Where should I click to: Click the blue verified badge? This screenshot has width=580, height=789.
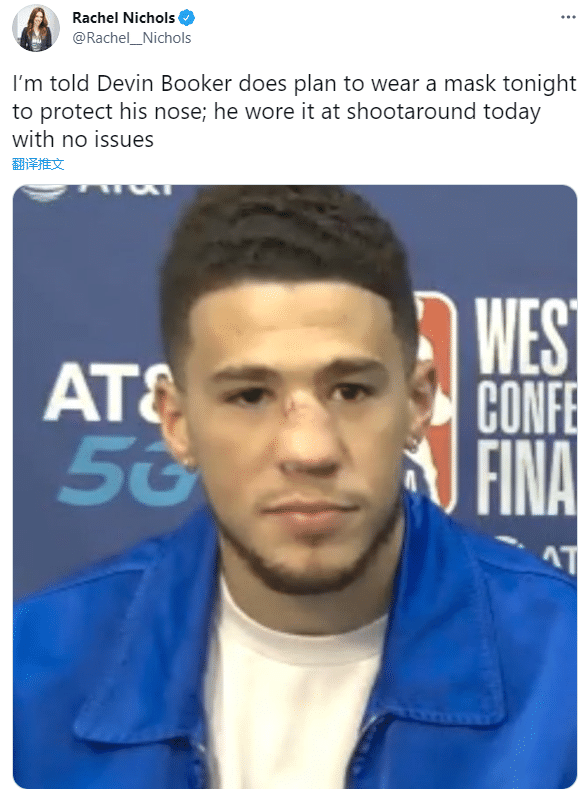coord(187,18)
